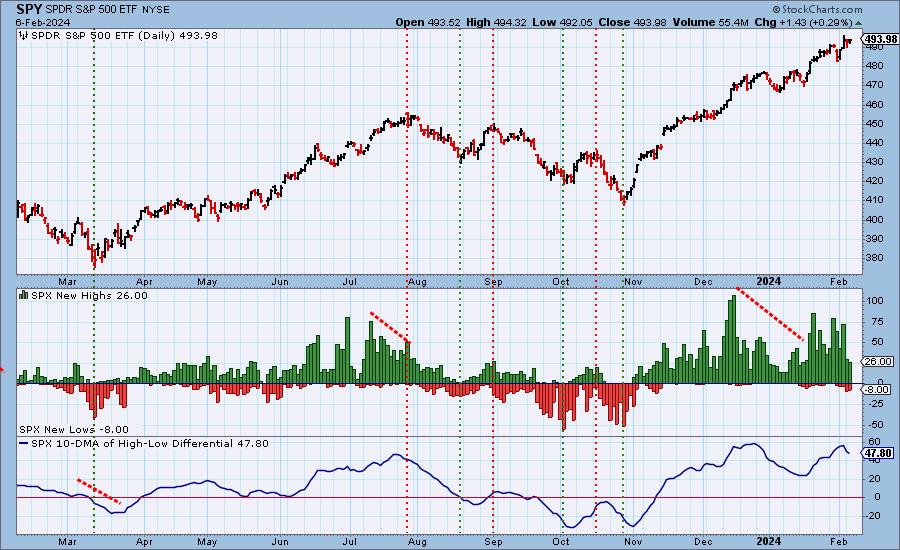900x550 pixels.
Task: Click the SPDR S&P 500 ETF (Daily) 493.98 legend
Action: pos(124,36)
